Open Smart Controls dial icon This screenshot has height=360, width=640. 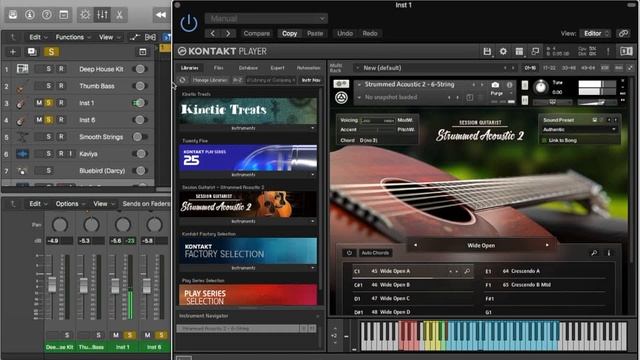85,15
